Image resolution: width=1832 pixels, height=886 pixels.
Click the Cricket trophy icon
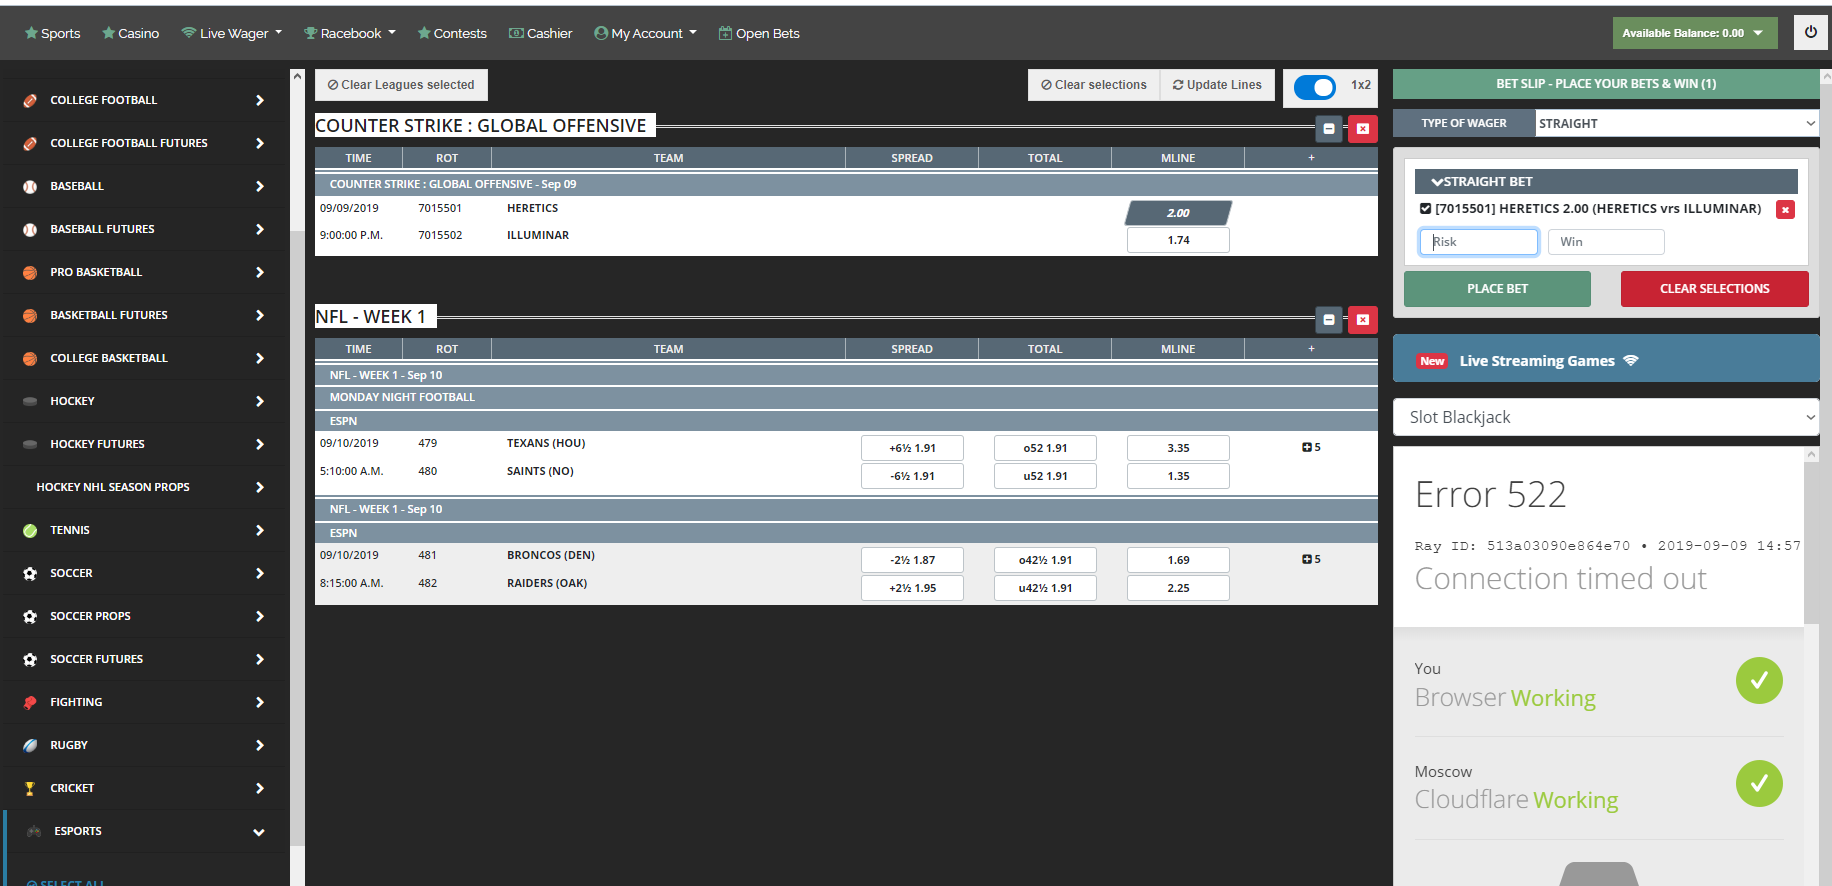[30, 788]
